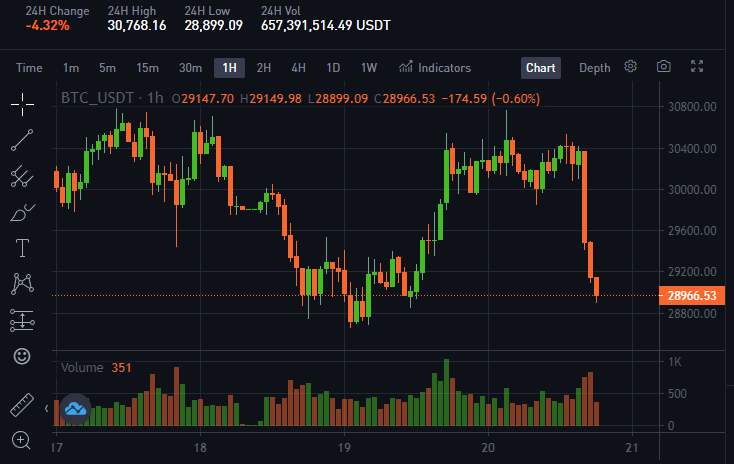The height and width of the screenshot is (464, 734).
Task: Select the long position forecasting tool
Action: click(22, 321)
